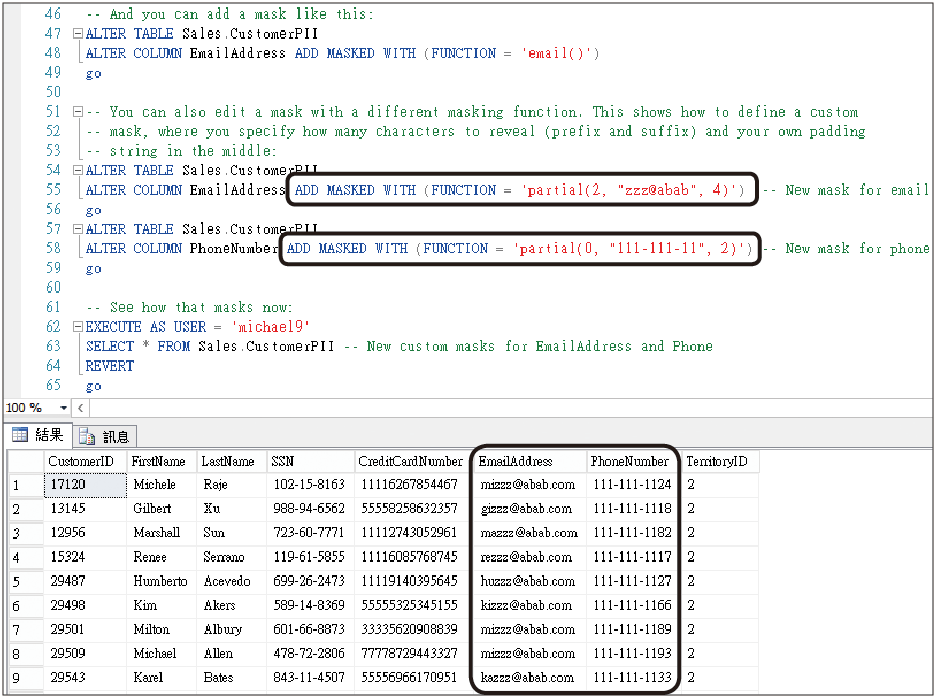The width and height of the screenshot is (937, 700).
Task: Select the CustomerID column header
Action: click(85, 461)
